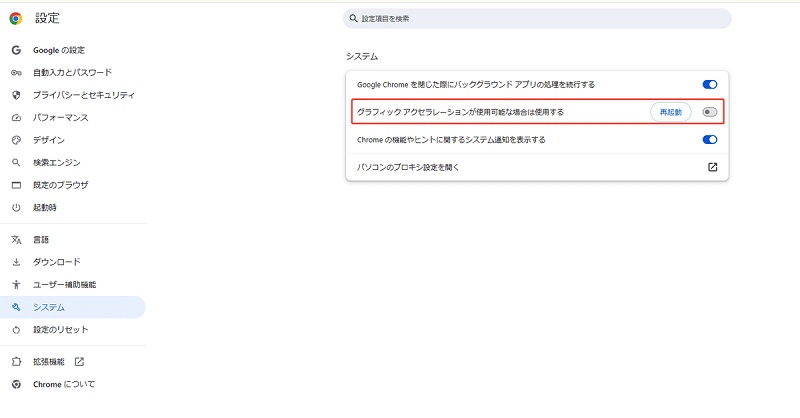Toggle Chrome feature and hint system notifications
Viewport: 800px width, 418px height.
[710, 140]
